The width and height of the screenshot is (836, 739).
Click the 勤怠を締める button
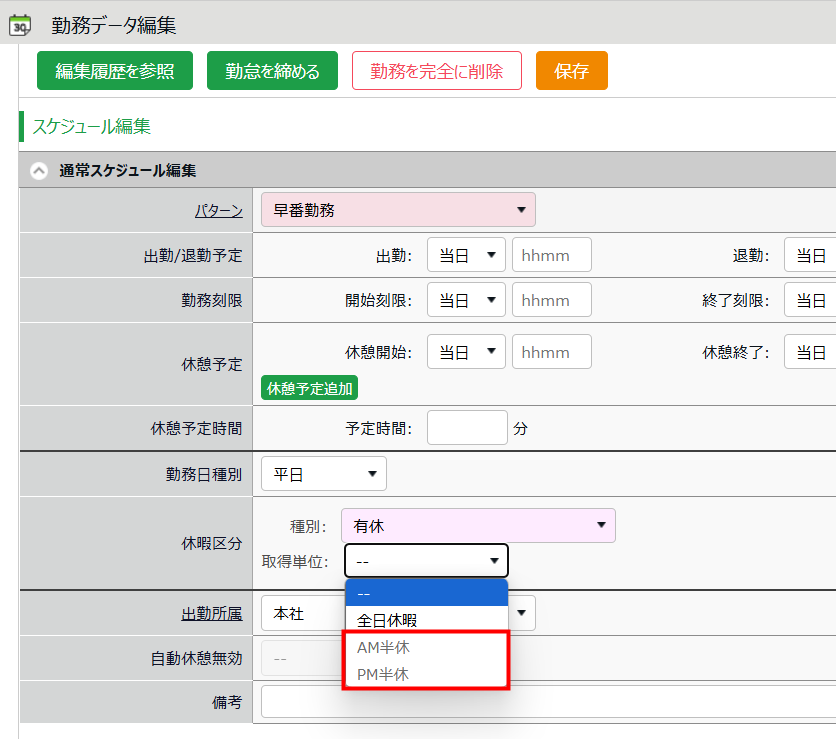pos(272,71)
